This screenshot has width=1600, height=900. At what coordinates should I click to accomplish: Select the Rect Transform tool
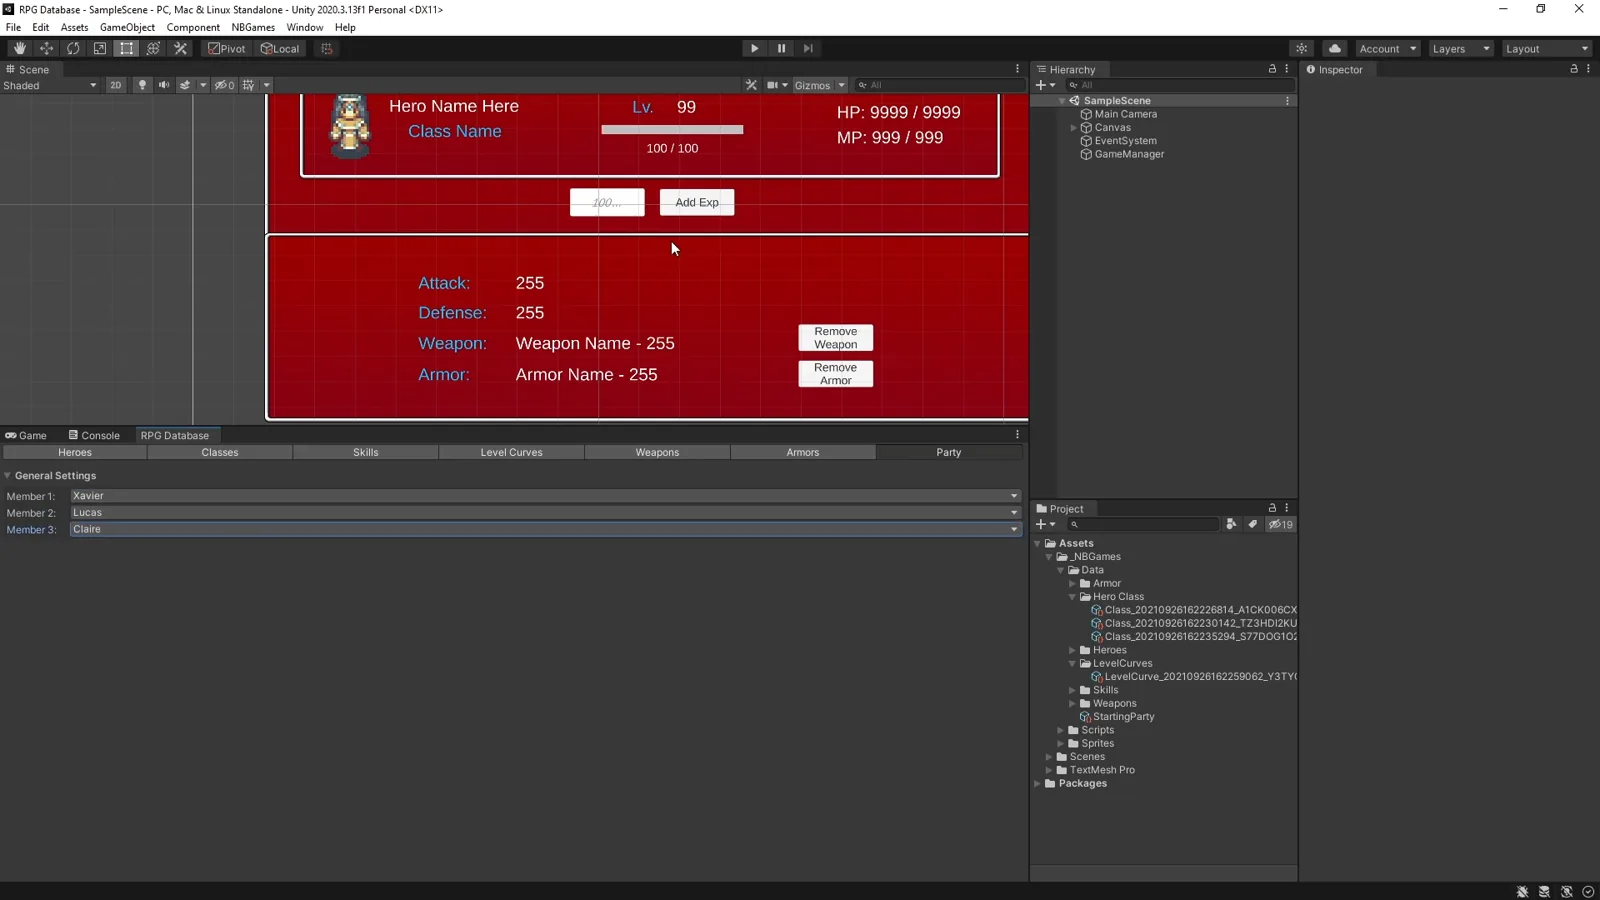126,48
